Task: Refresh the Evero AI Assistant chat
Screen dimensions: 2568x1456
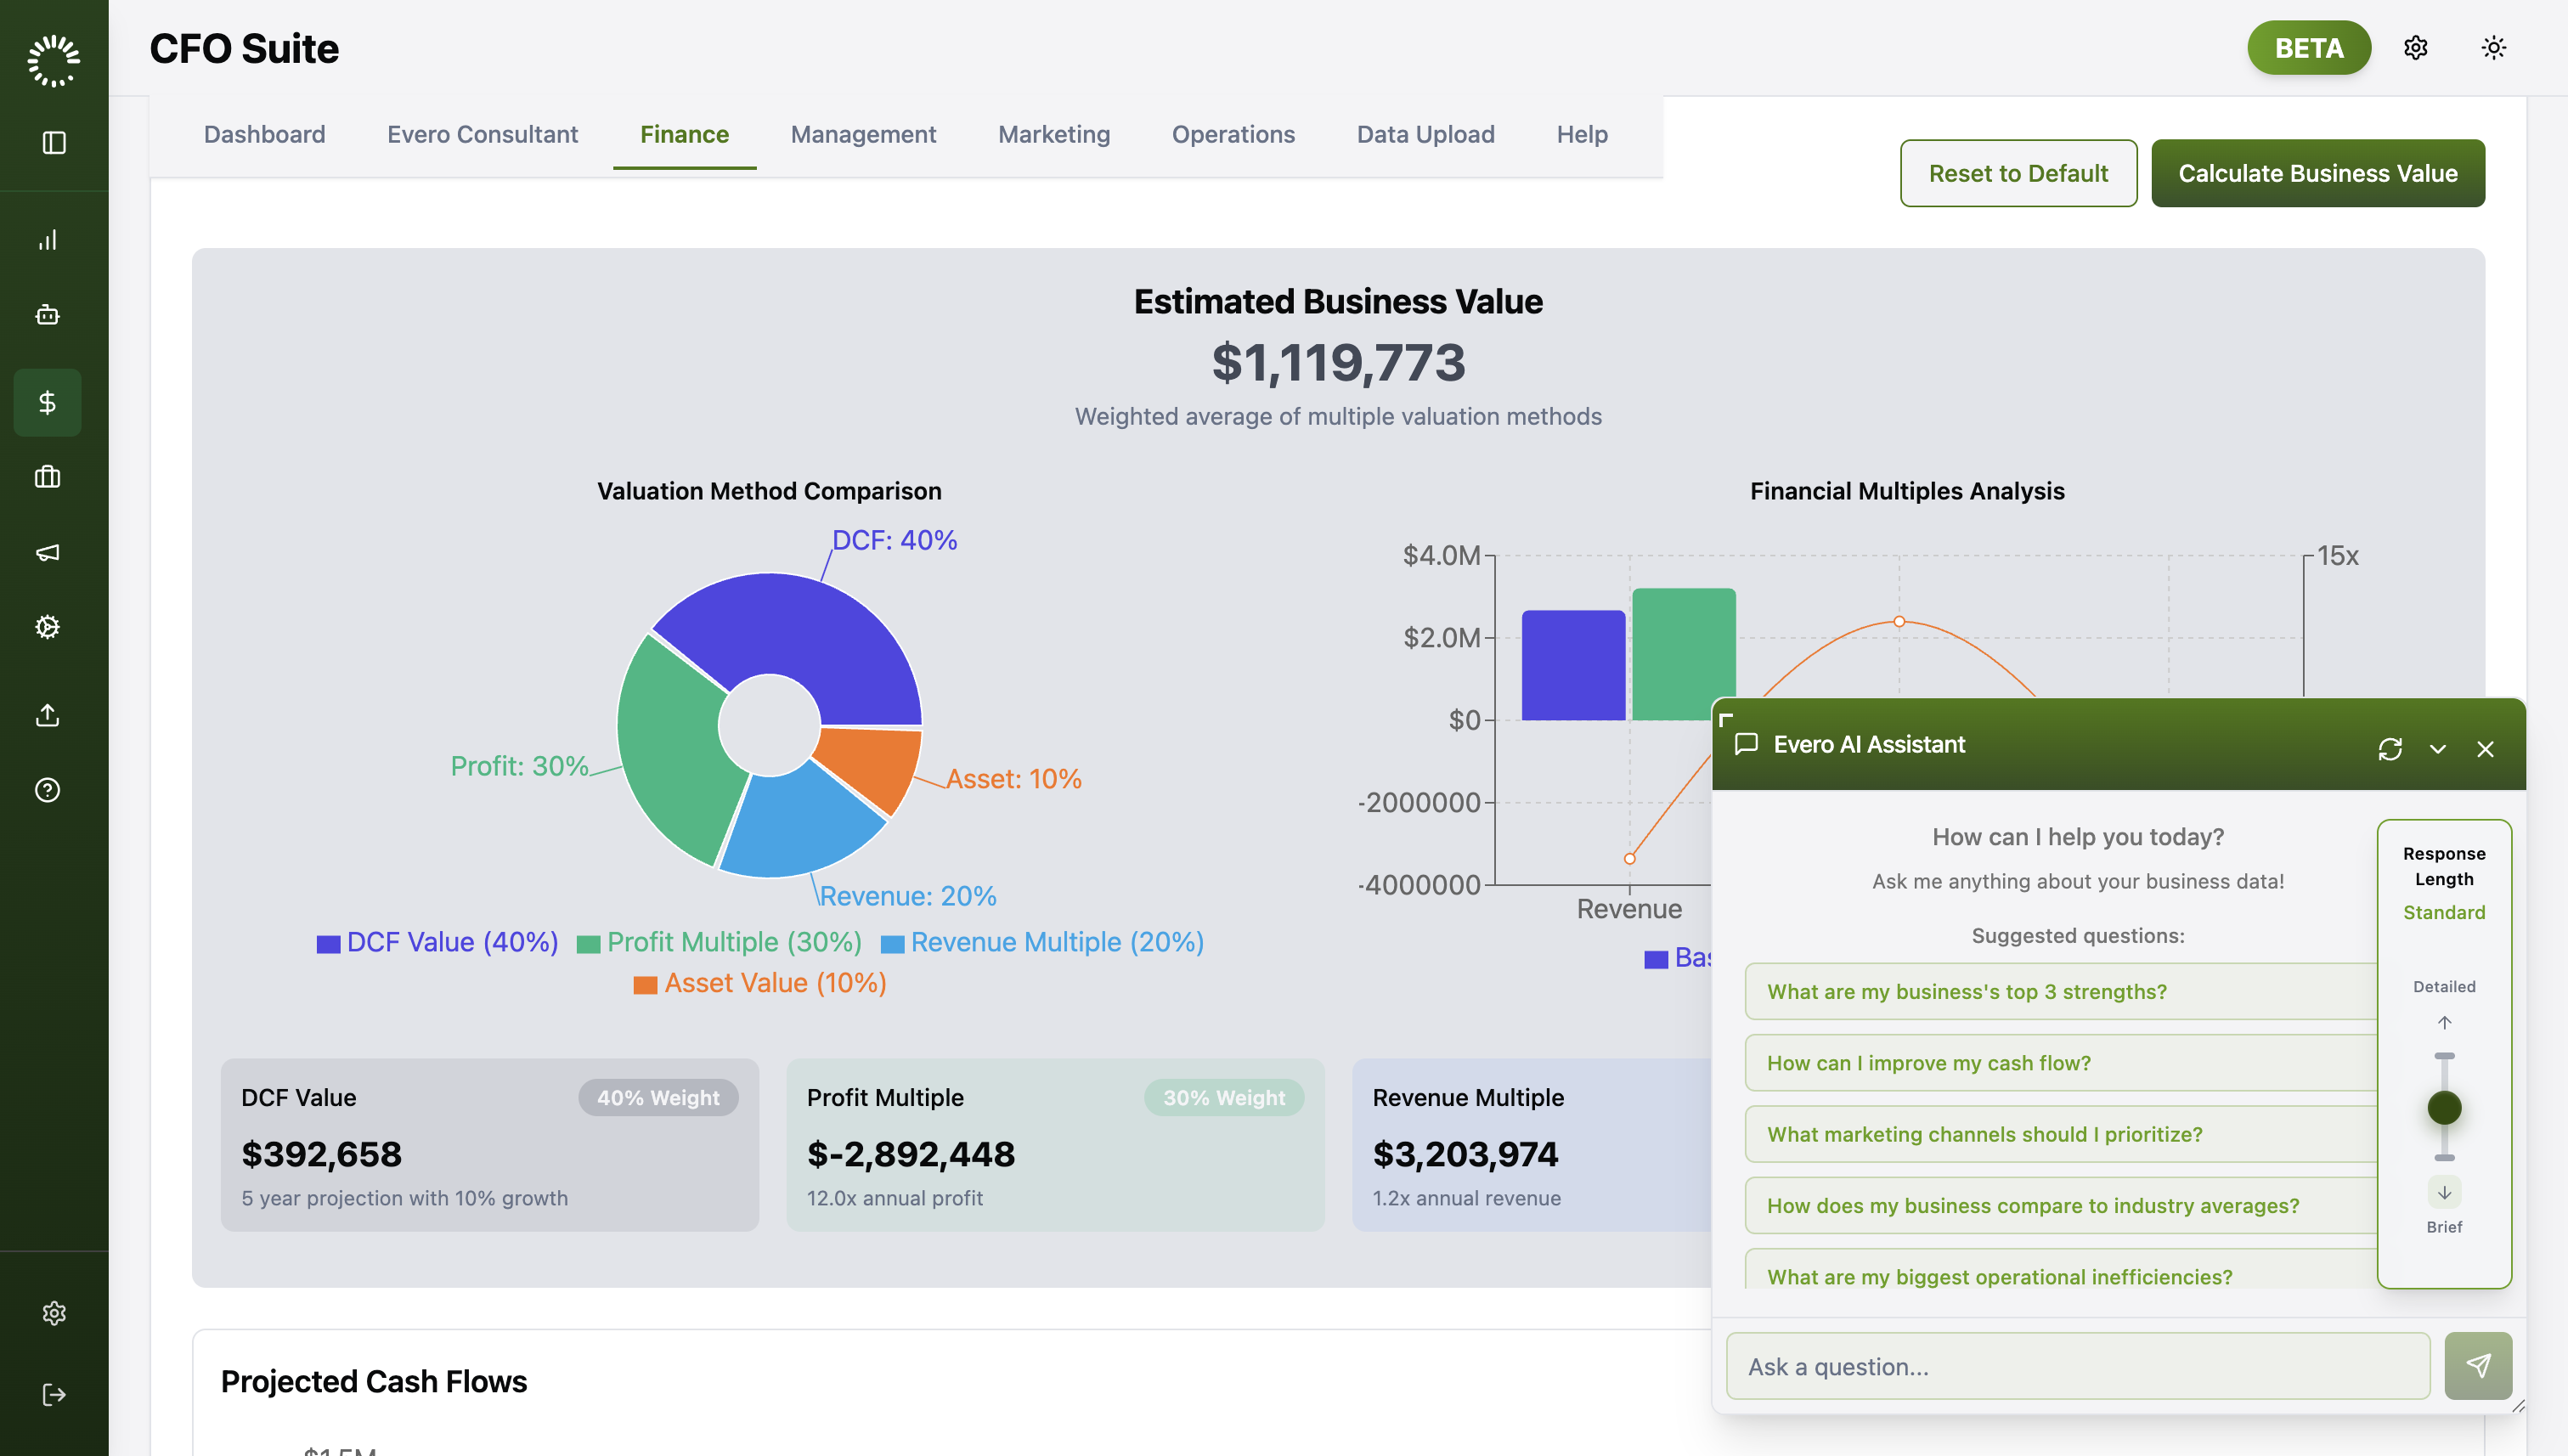Action: [x=2390, y=749]
